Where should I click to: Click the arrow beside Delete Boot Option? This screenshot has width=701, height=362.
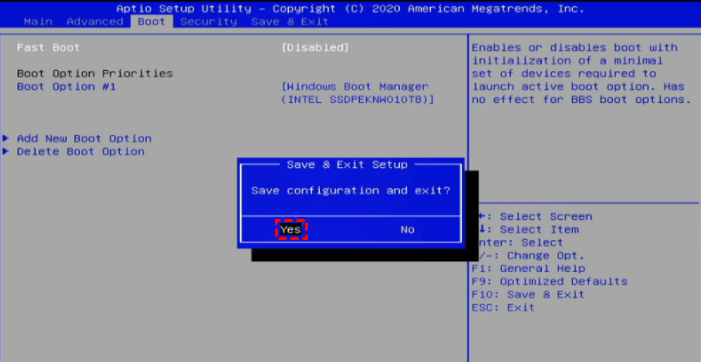click(x=5, y=151)
